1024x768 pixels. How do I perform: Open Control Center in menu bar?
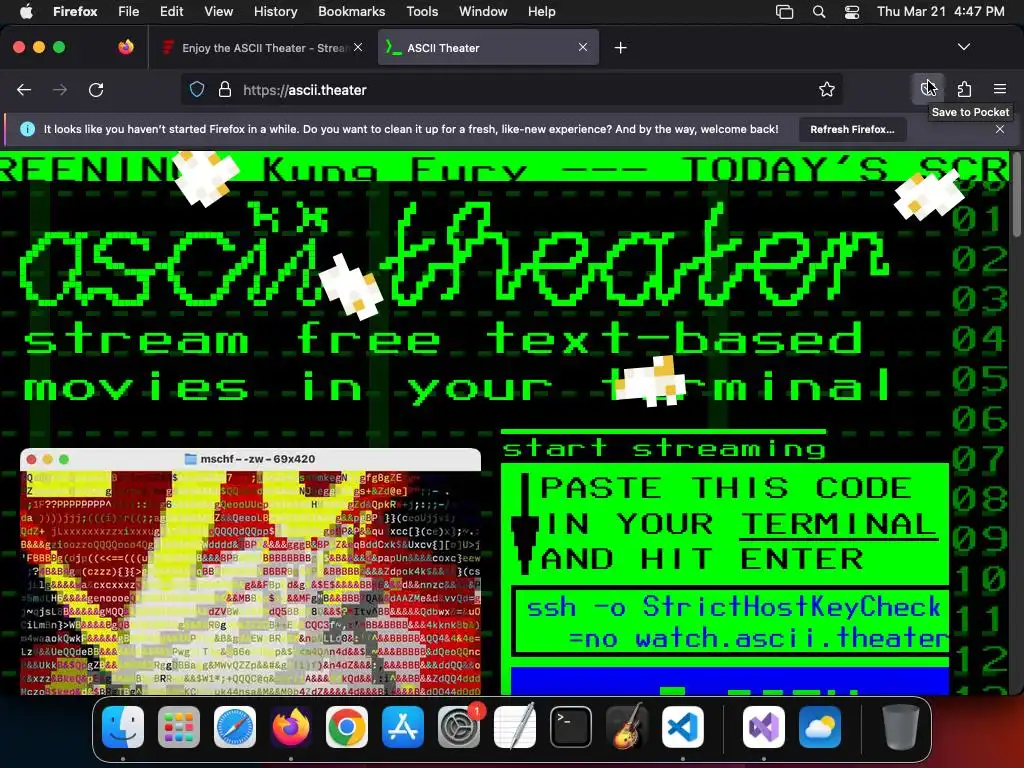coord(852,11)
